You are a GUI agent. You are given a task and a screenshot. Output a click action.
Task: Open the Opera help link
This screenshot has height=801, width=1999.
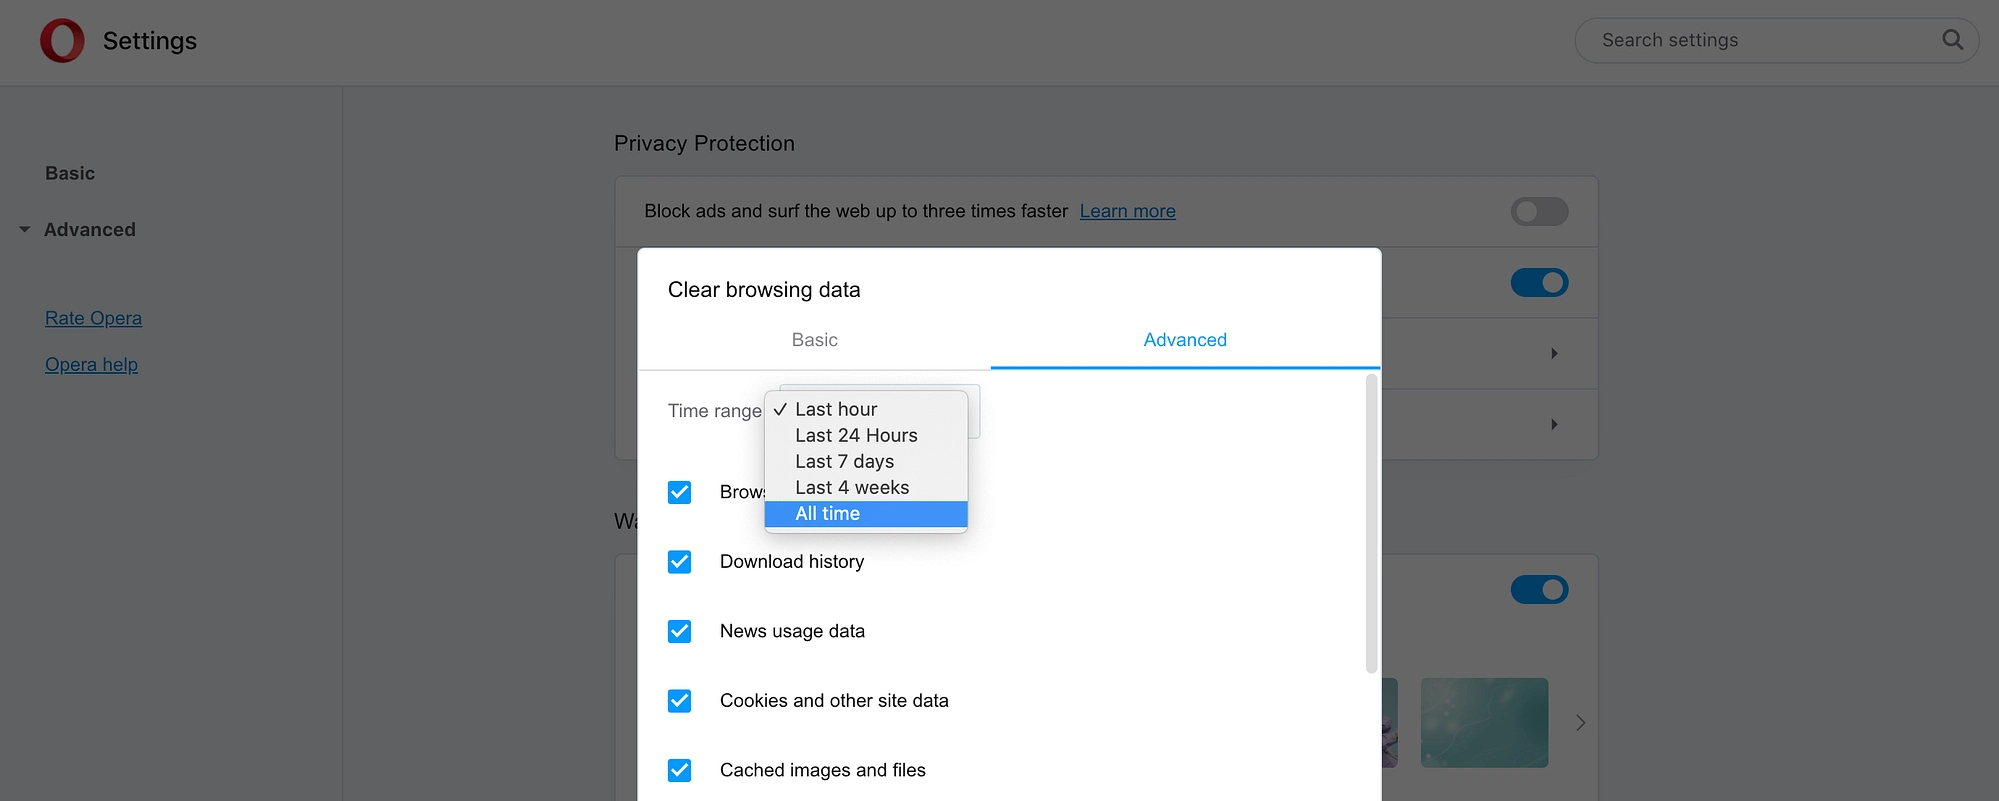[91, 365]
